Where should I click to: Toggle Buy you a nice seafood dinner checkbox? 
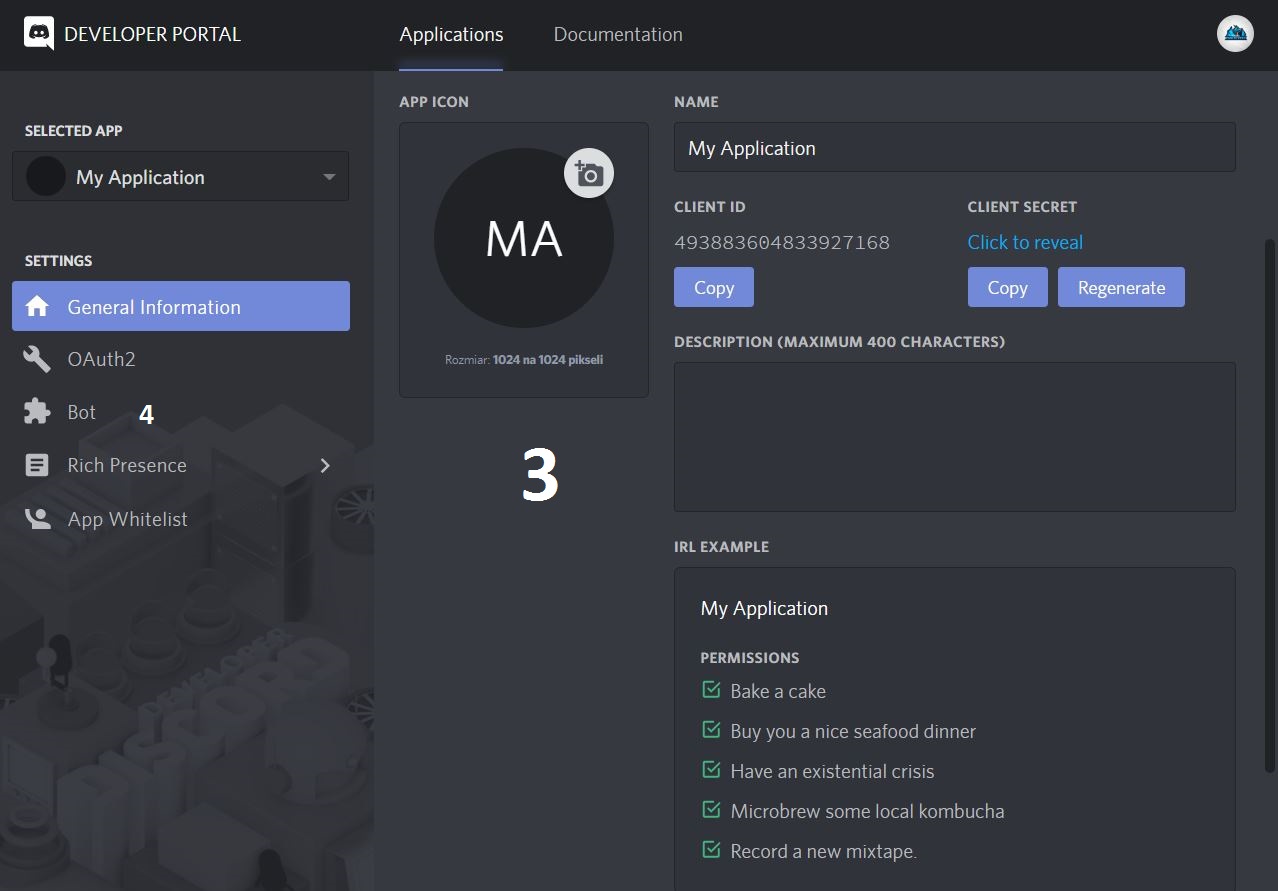(711, 730)
